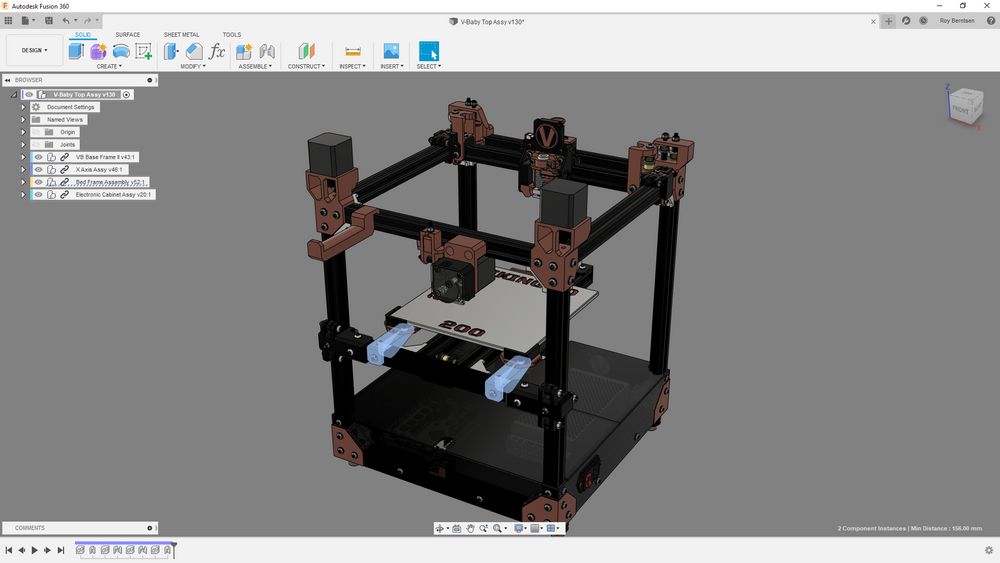Select the Revolve tool icon
This screenshot has height=563, width=1000.
click(121, 51)
